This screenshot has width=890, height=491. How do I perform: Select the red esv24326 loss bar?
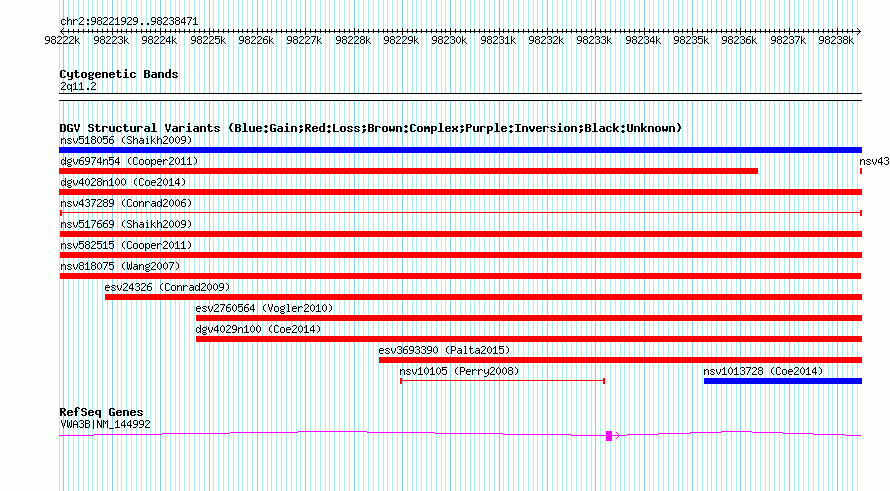[484, 297]
